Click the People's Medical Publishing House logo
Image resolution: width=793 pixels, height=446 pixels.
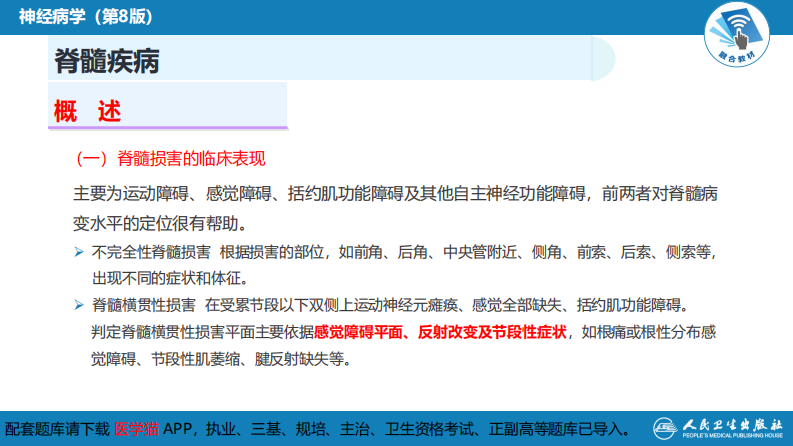tap(718, 428)
